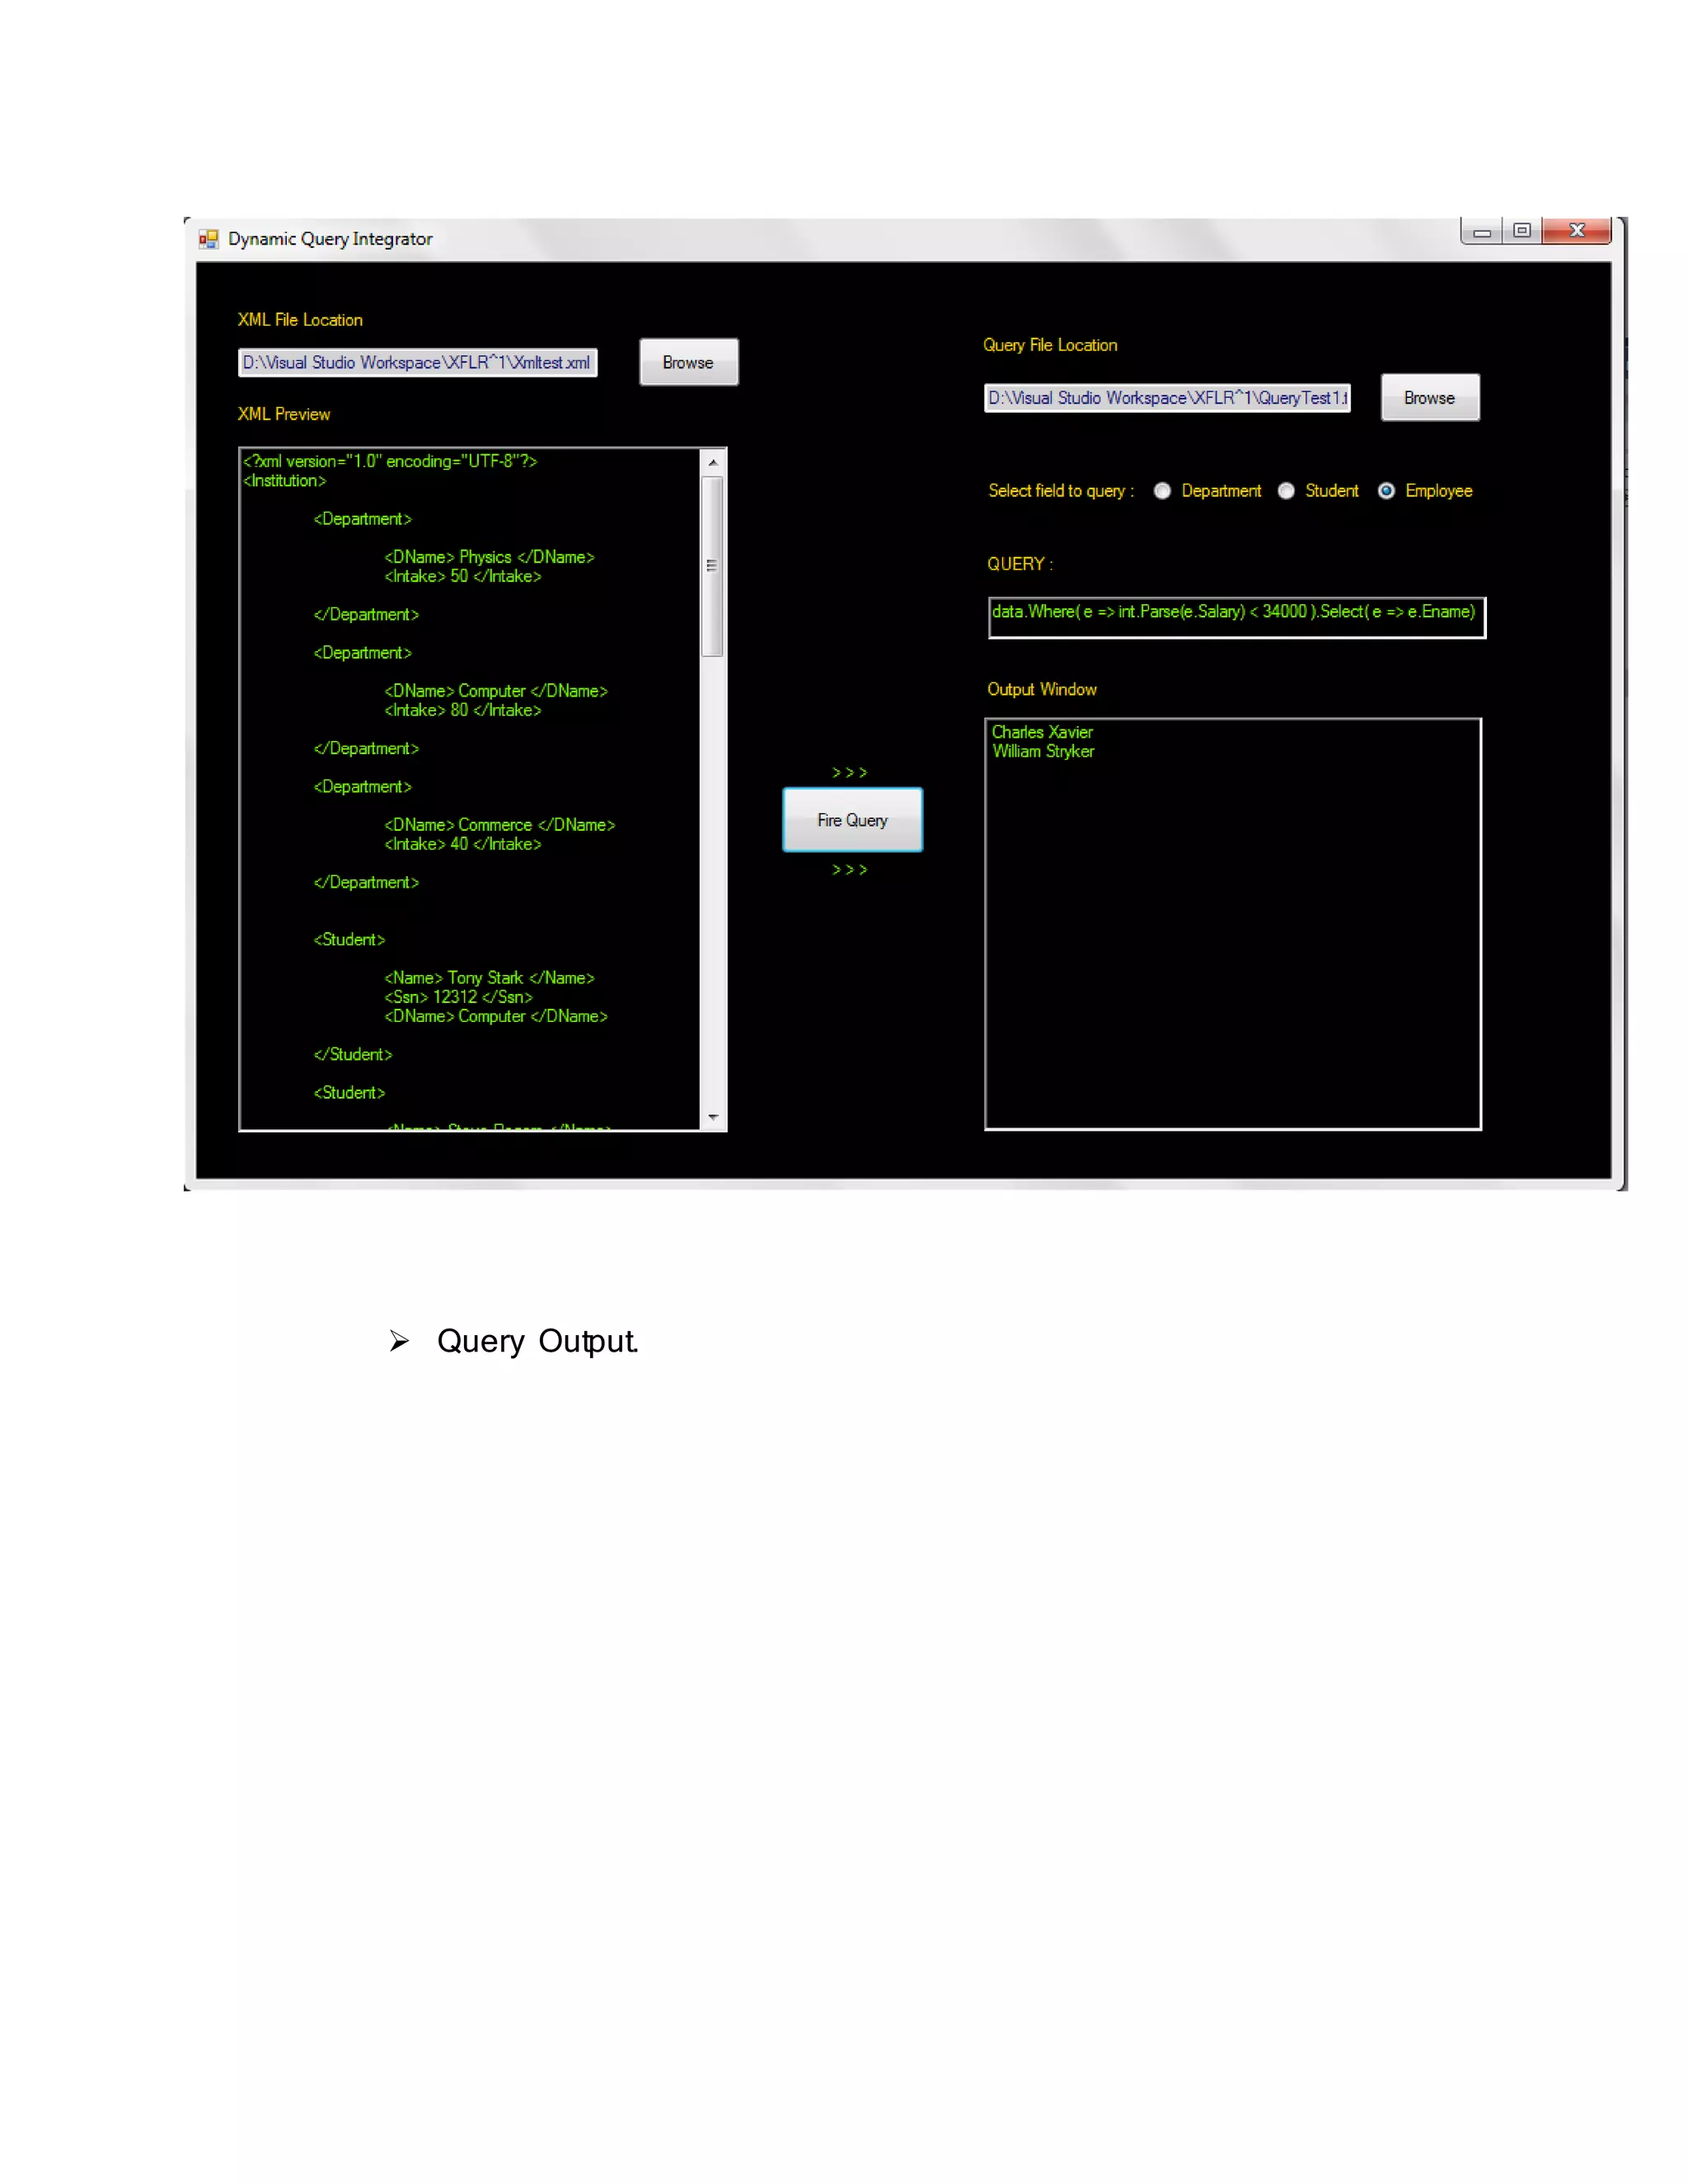Click William Stryker in Output Window
Image resolution: width=1688 pixels, height=2184 pixels.
click(x=1043, y=751)
